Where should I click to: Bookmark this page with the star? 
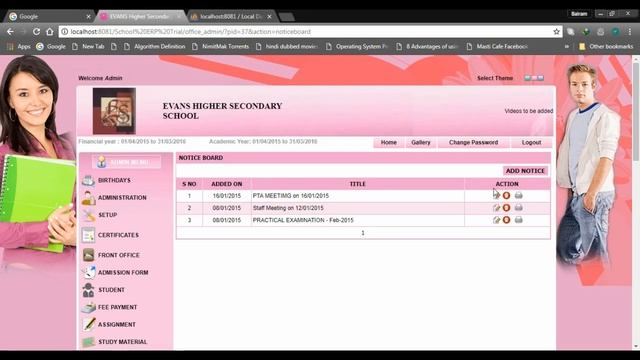556,31
